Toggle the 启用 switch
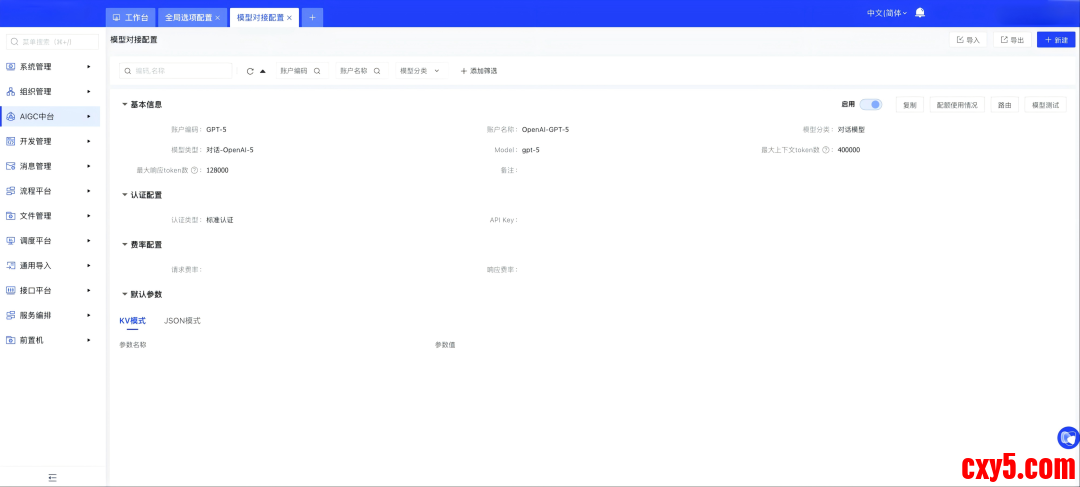 click(871, 105)
